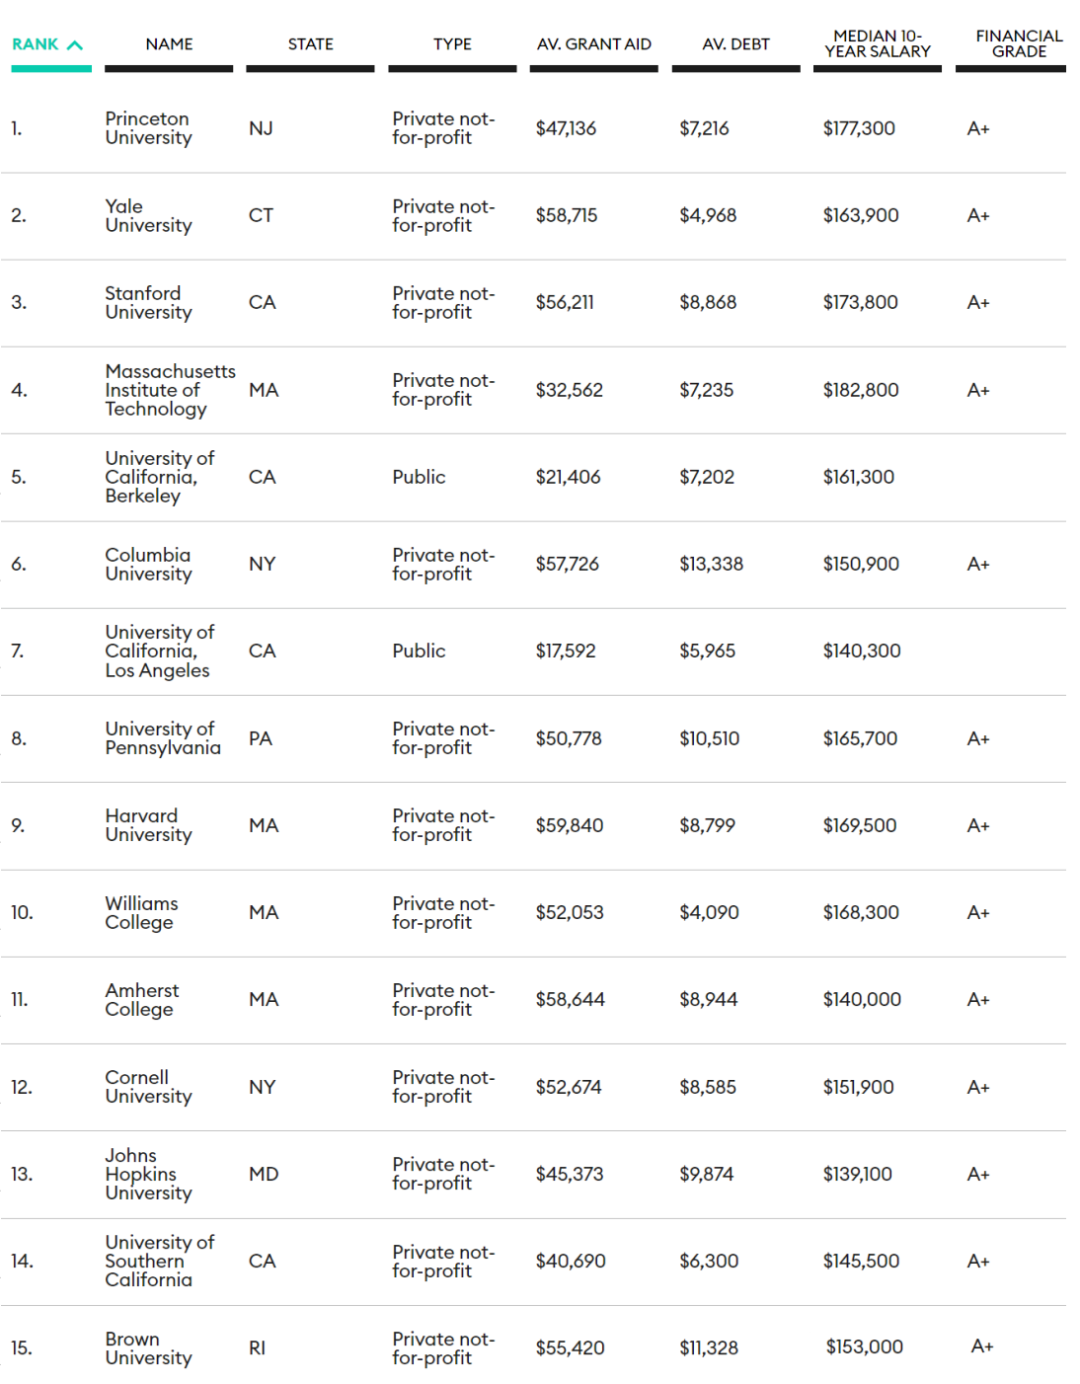Select Stanford University row name

148,303
